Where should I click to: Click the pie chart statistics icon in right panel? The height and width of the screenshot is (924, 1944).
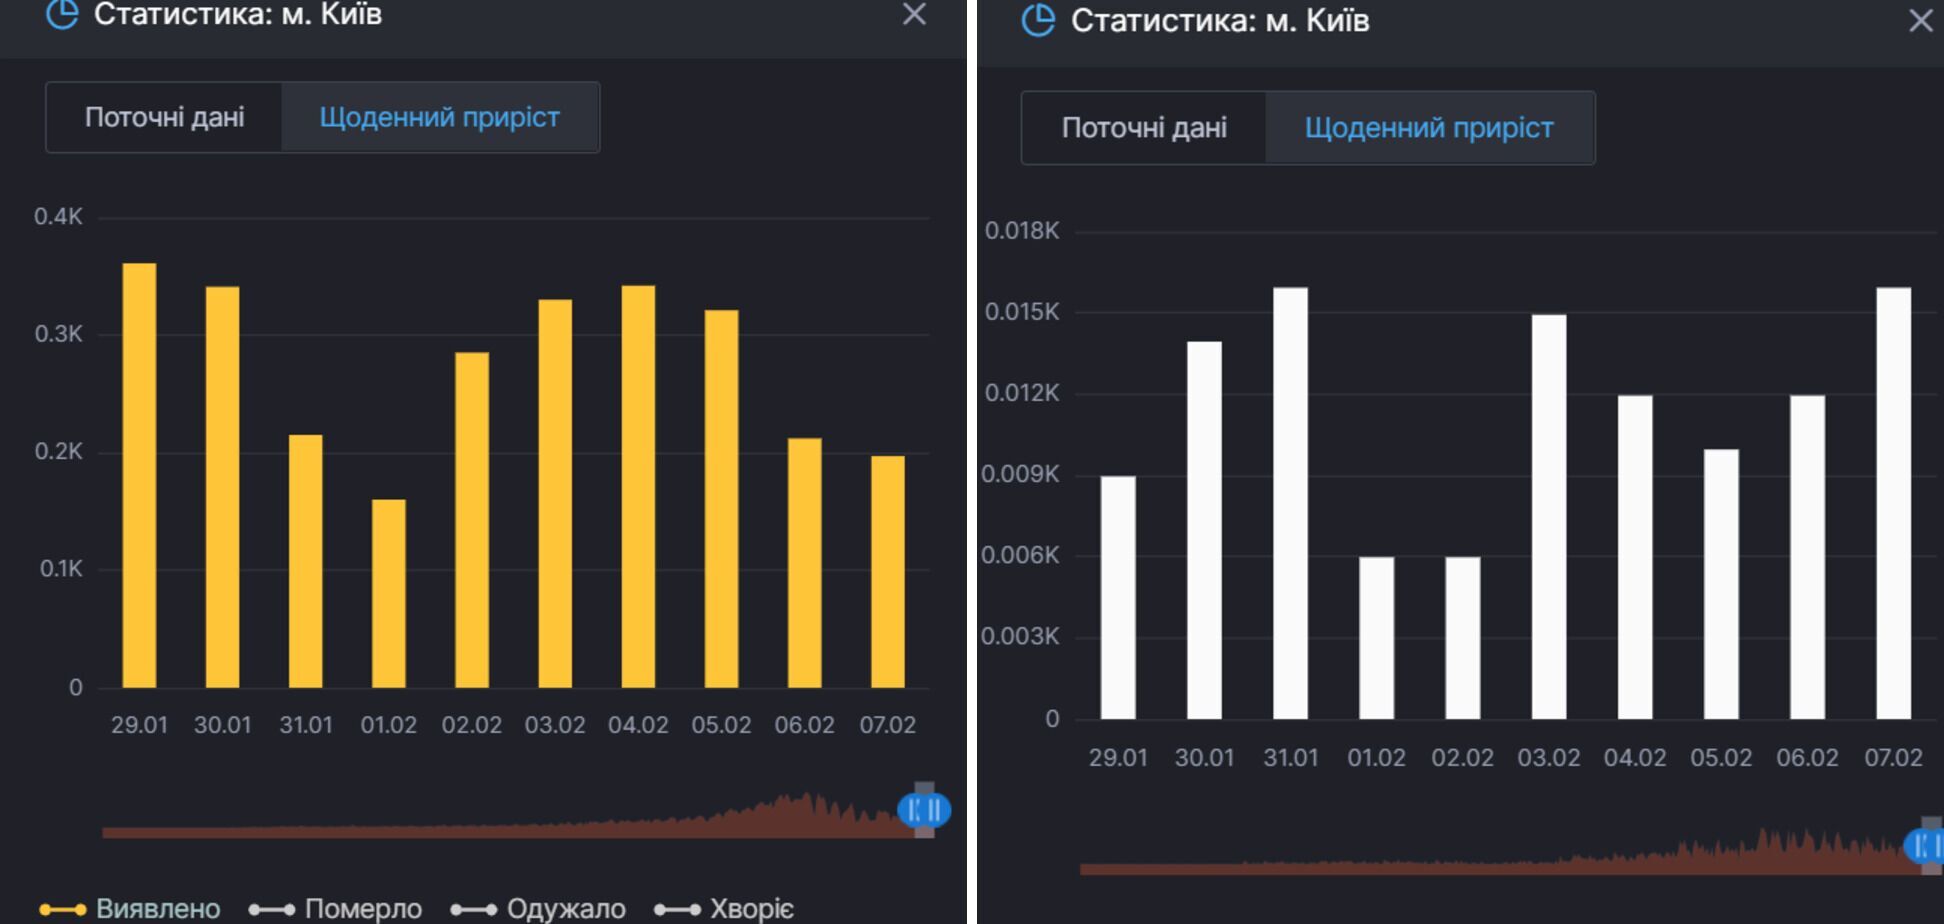[1038, 20]
